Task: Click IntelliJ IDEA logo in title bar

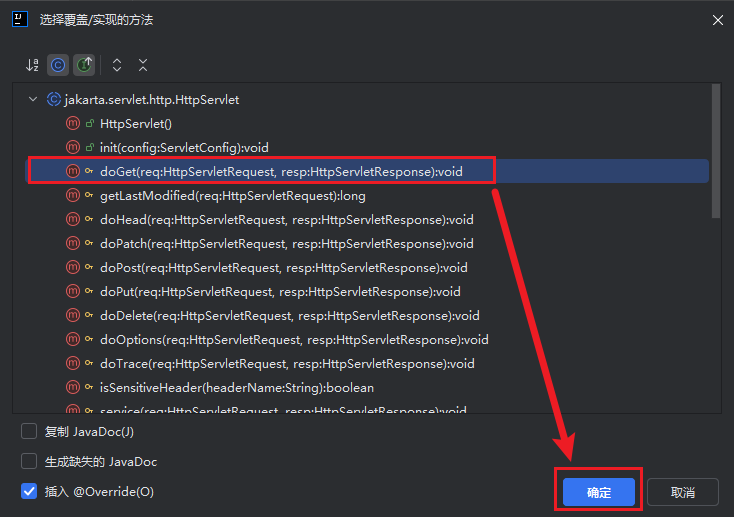Action: point(20,20)
